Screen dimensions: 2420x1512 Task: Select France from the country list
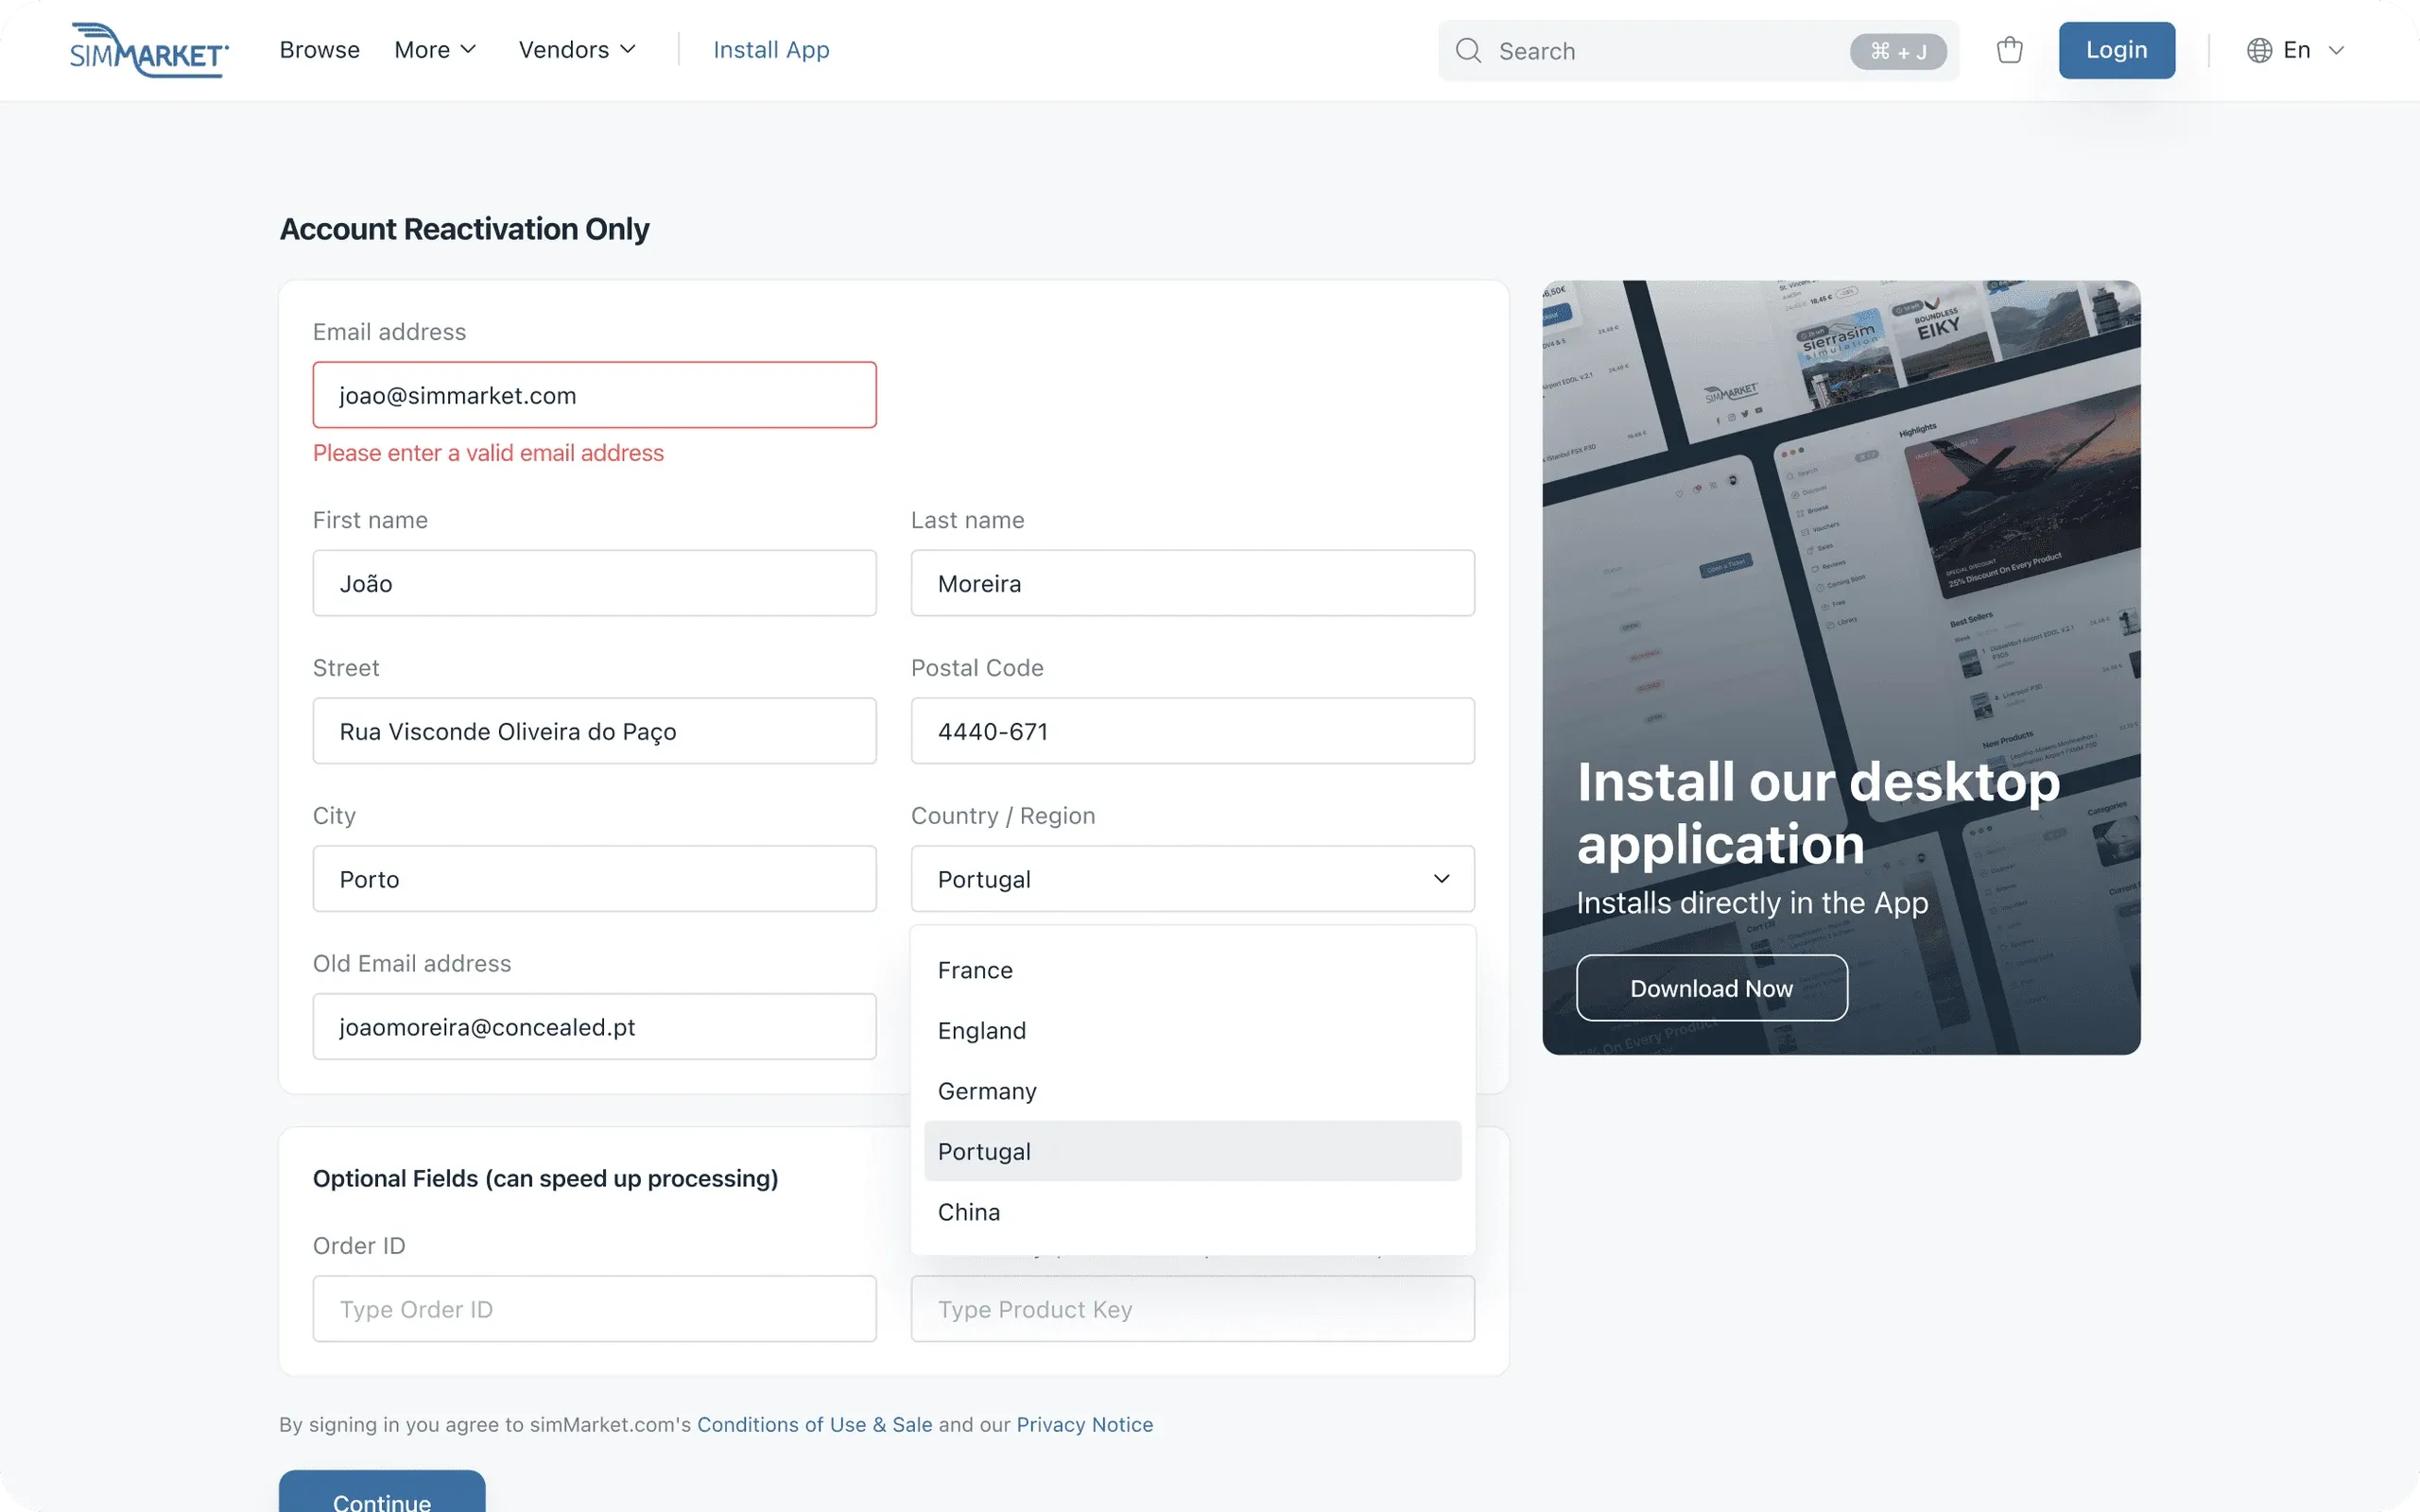pos(1192,970)
